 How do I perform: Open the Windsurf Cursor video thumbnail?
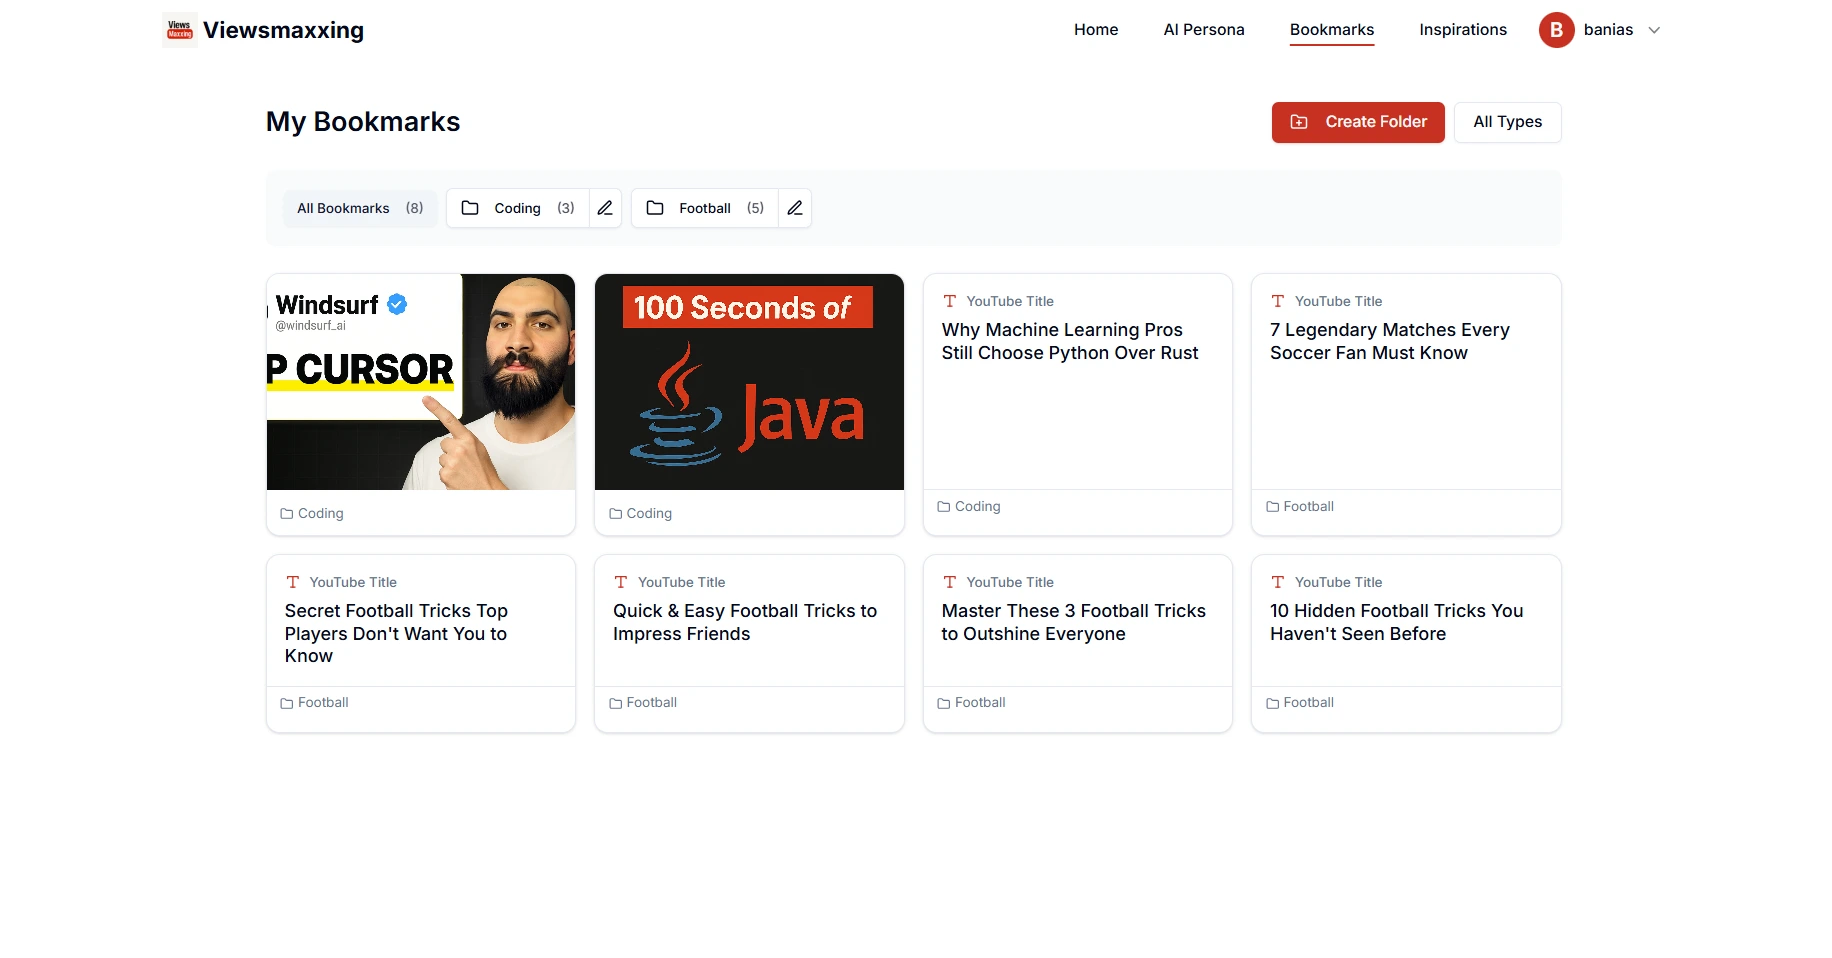coord(421,382)
